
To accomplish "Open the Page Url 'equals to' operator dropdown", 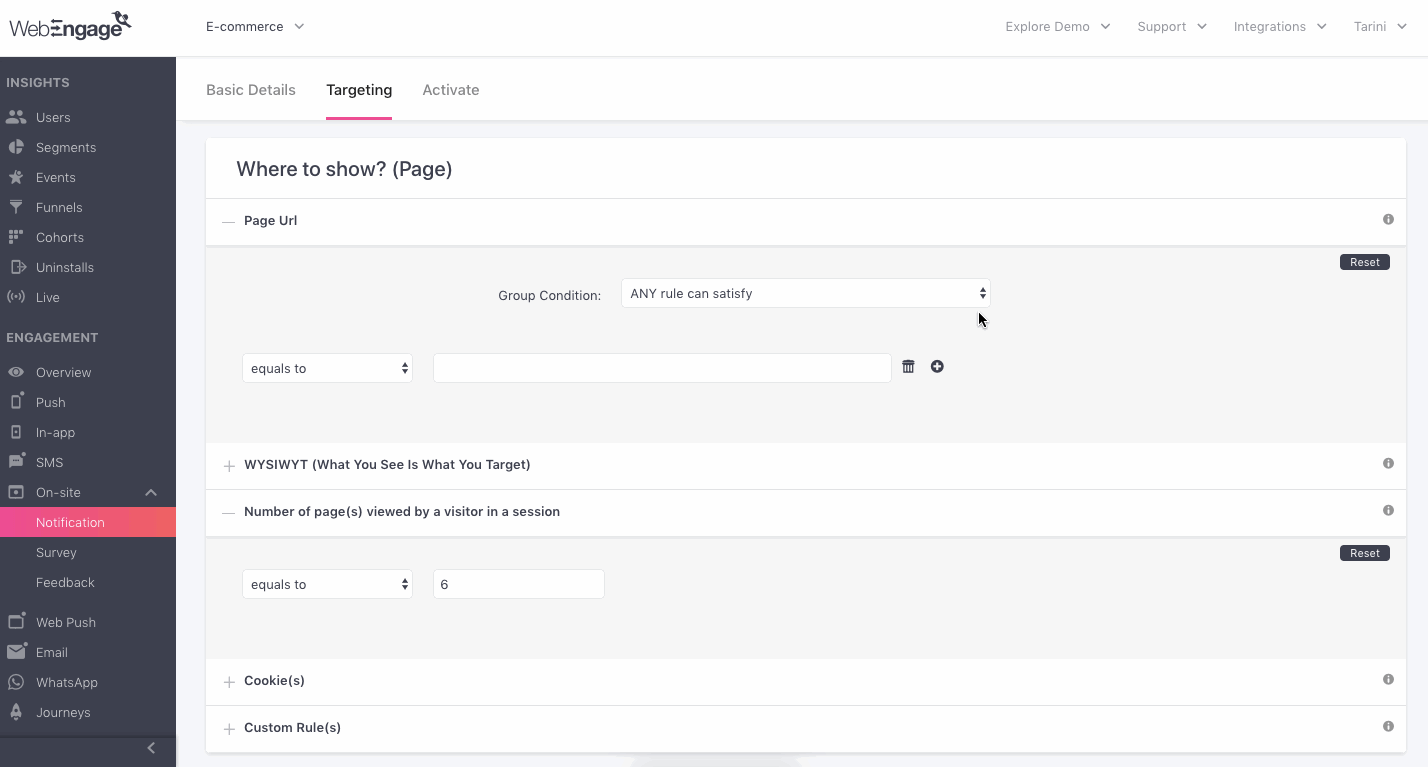I will 327,368.
